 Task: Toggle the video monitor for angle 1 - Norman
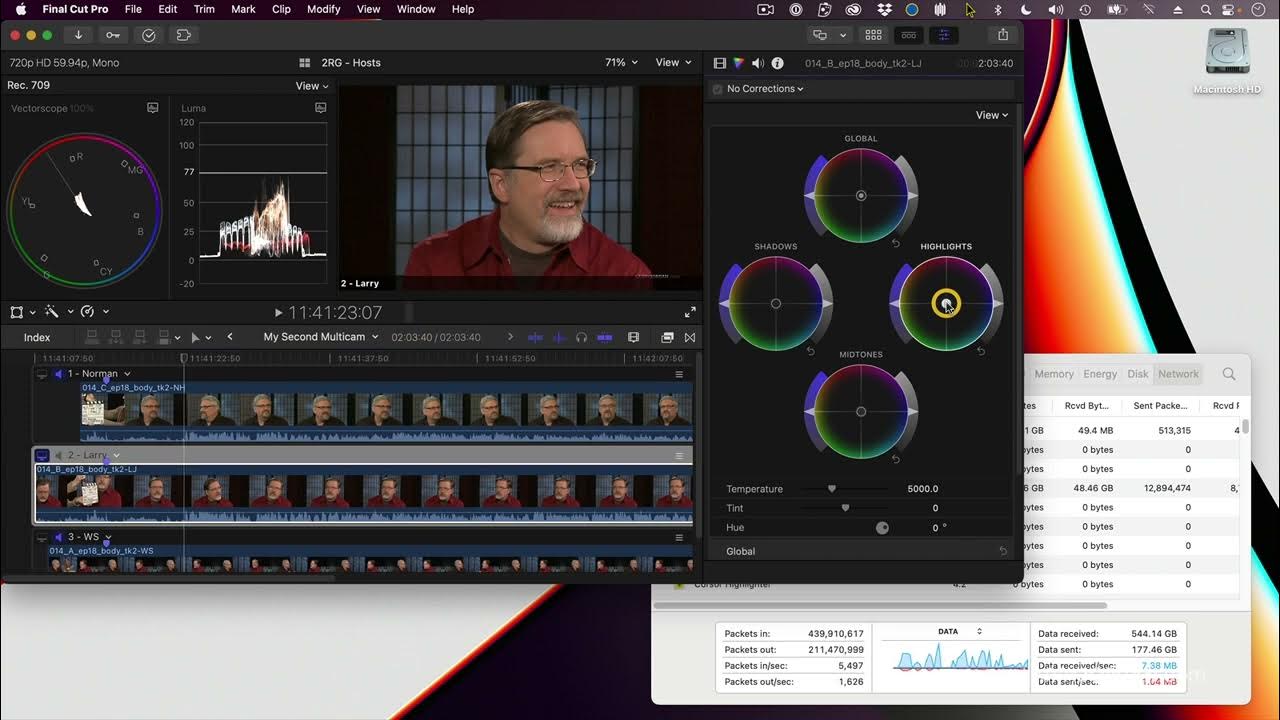click(42, 374)
